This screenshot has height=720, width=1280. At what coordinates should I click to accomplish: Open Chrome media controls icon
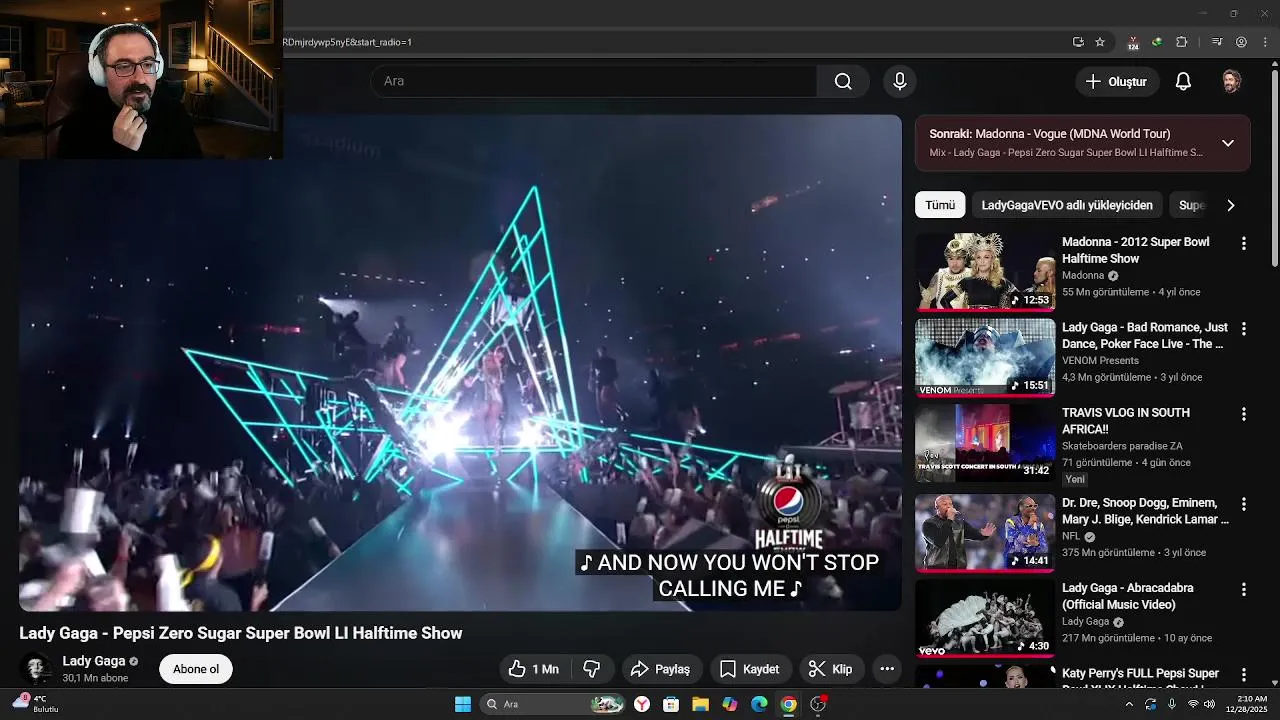[x=1217, y=42]
